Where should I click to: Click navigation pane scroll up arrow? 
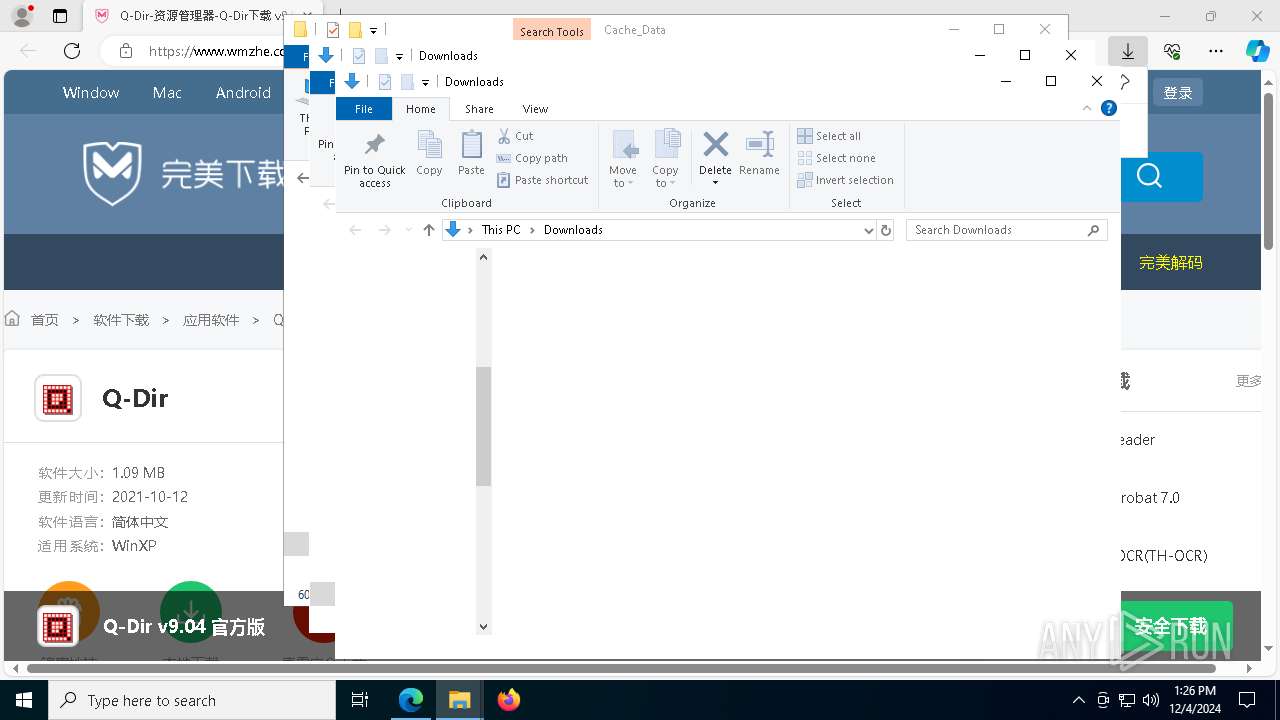click(x=483, y=257)
